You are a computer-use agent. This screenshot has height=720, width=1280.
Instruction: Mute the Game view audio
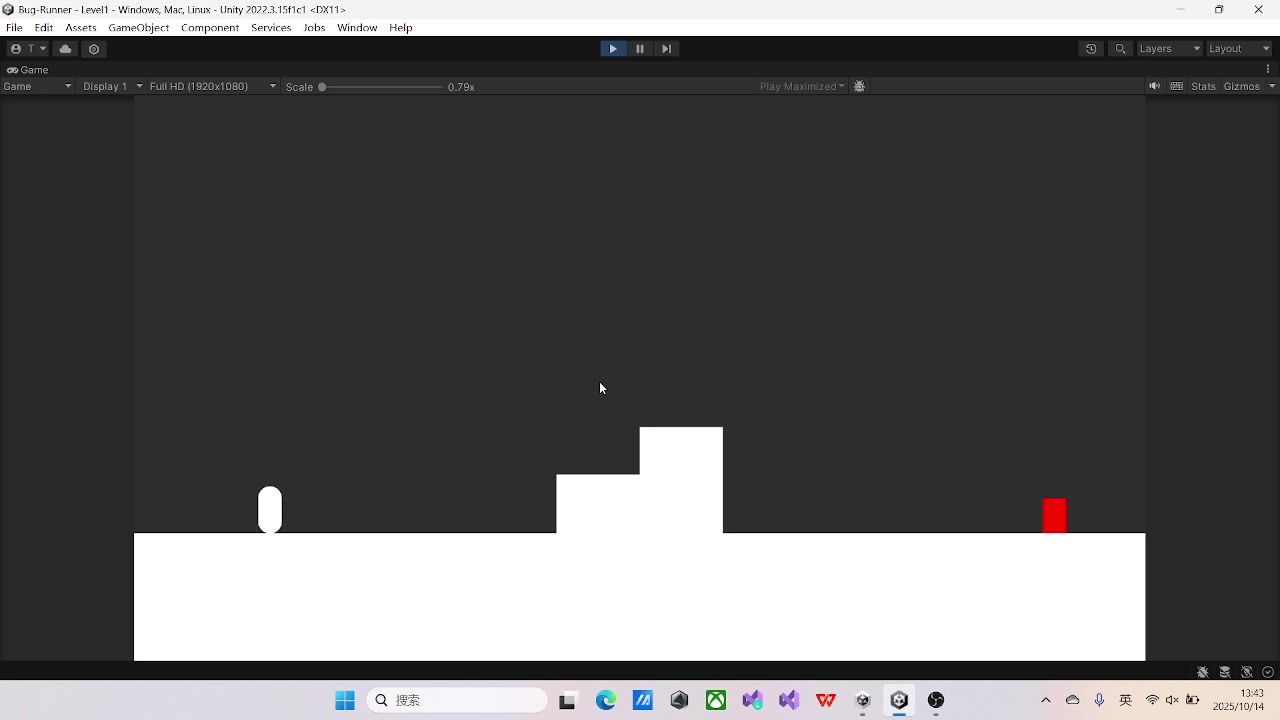point(1154,87)
